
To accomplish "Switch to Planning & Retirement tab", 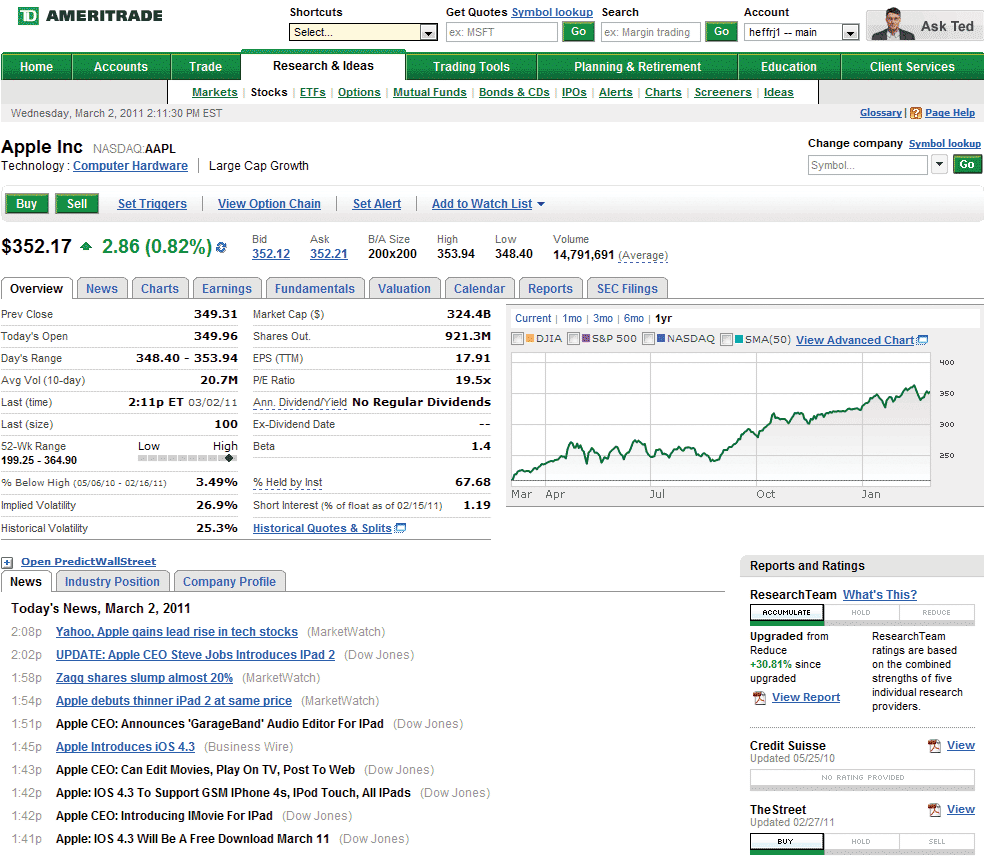I will tap(638, 67).
